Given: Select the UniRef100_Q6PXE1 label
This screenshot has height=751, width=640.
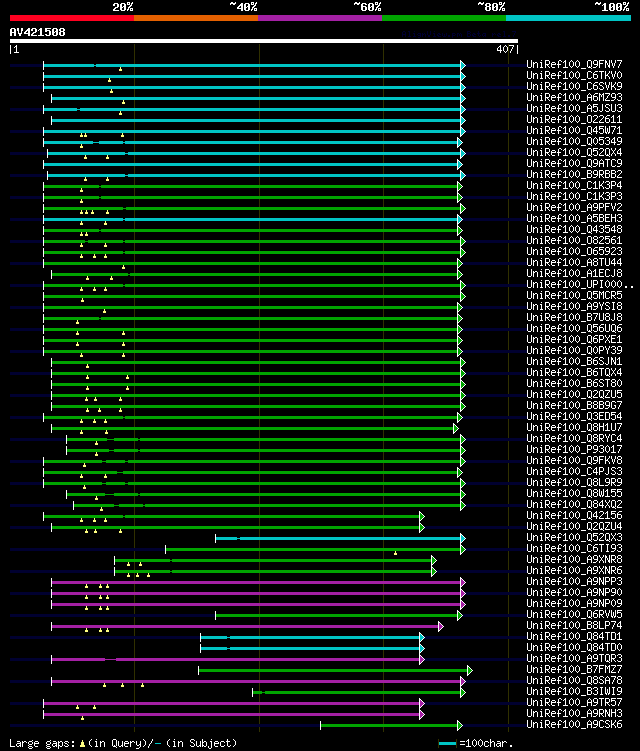Looking at the screenshot, I should 574,340.
